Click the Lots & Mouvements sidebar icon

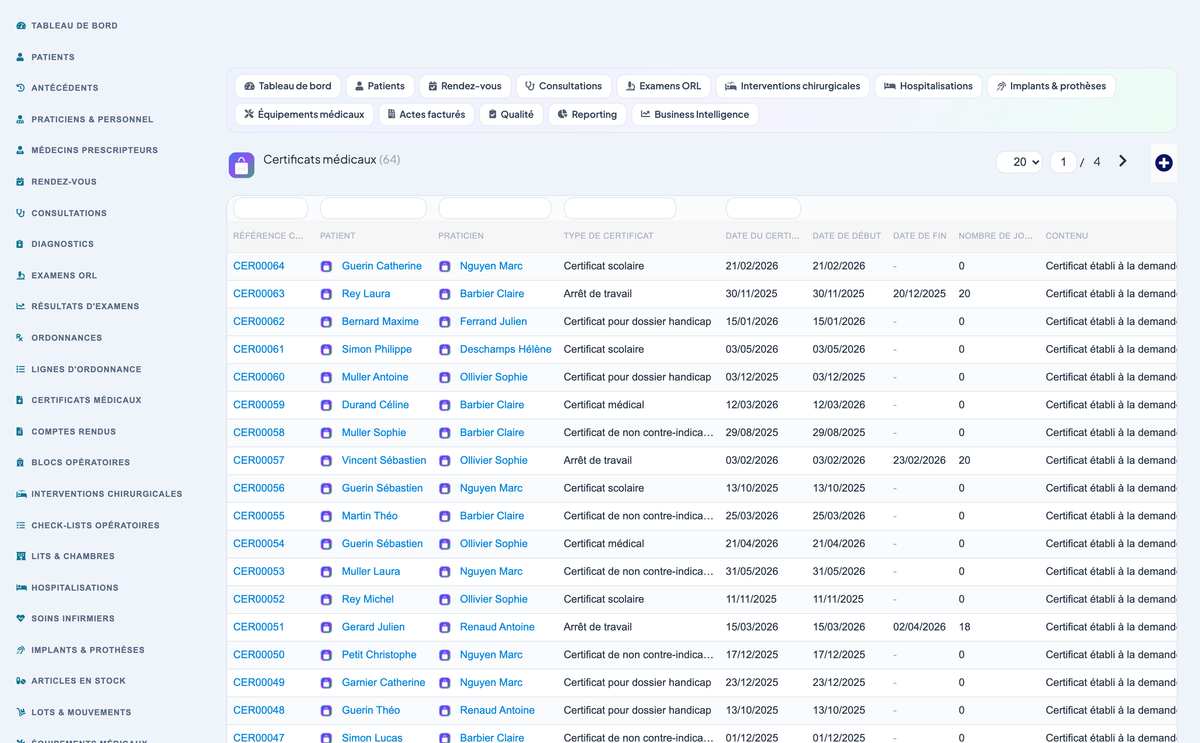(x=21, y=713)
